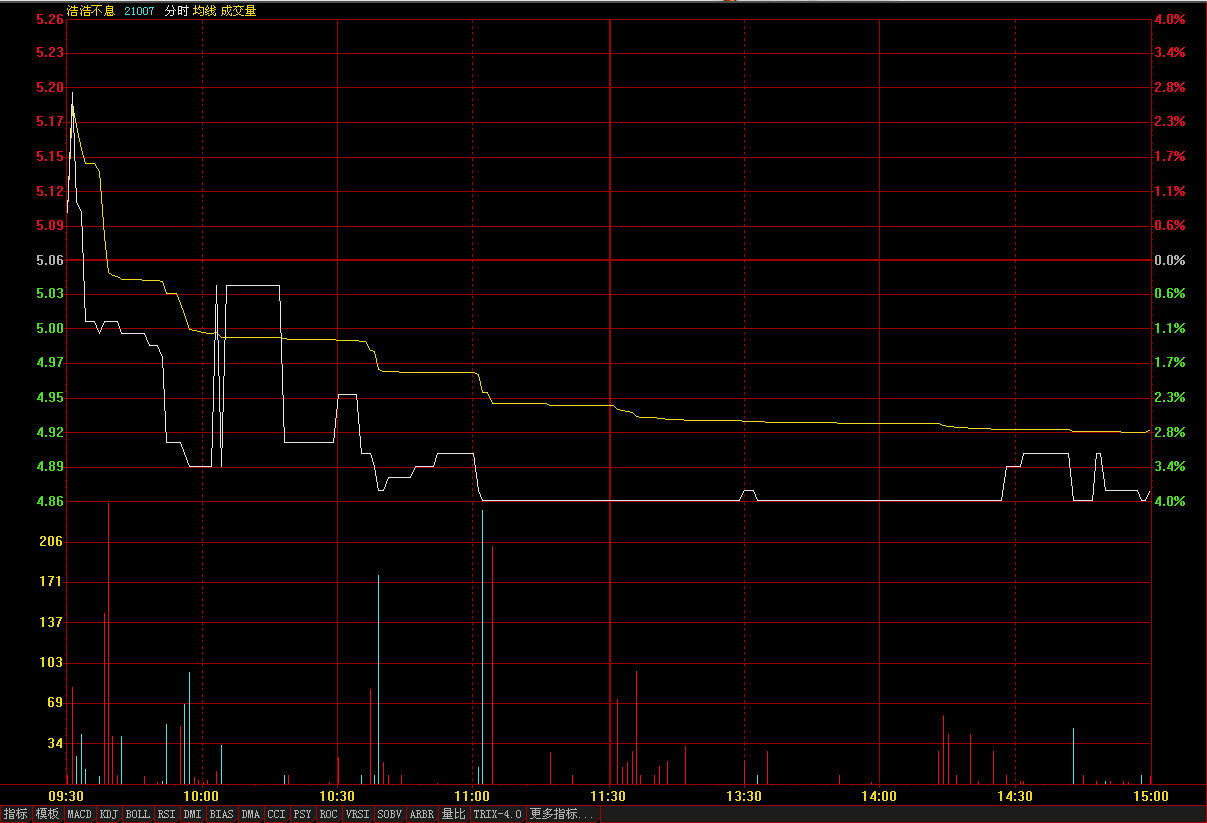Show the VRSI indicator

click(x=357, y=815)
